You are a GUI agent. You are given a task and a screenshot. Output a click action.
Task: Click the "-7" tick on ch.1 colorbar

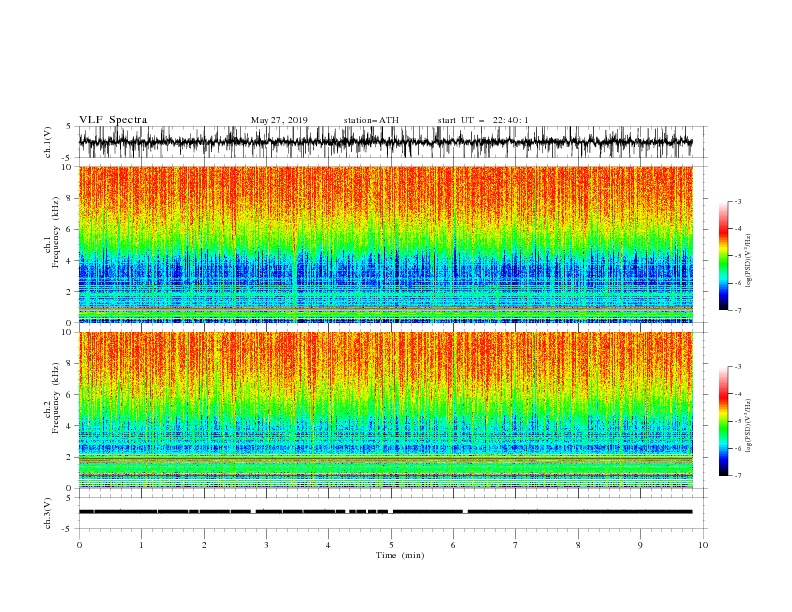737,310
